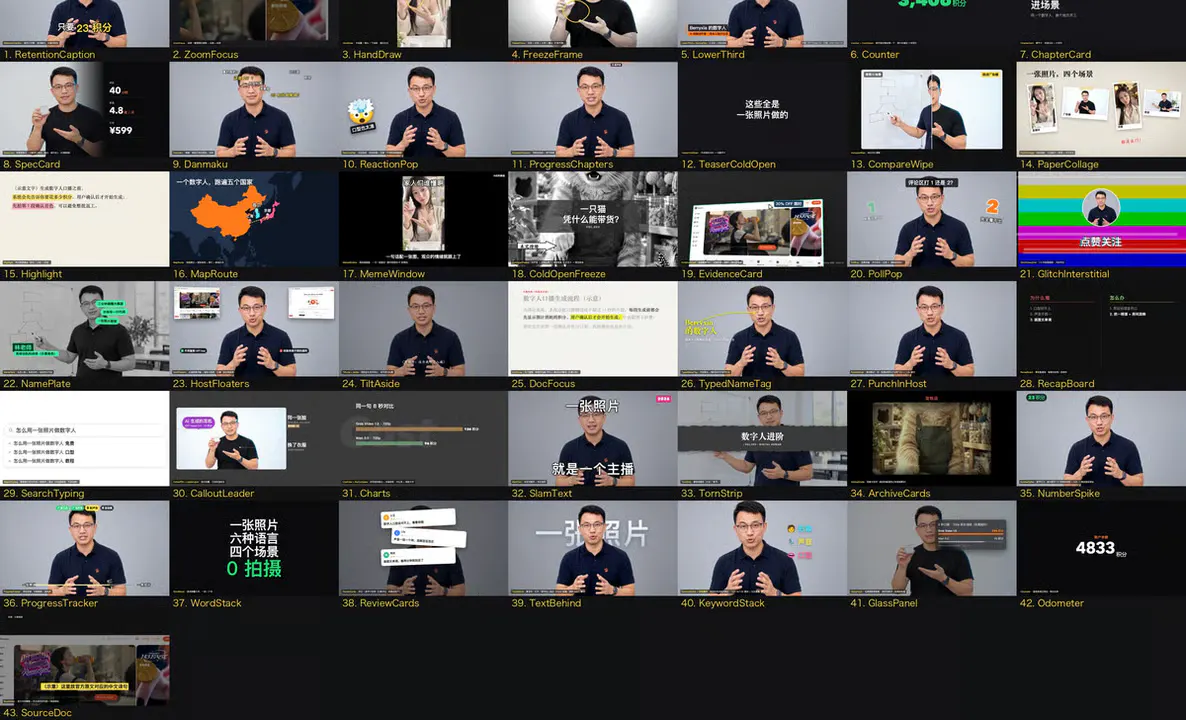Open the HandDraw thumbnail

[x=424, y=23]
